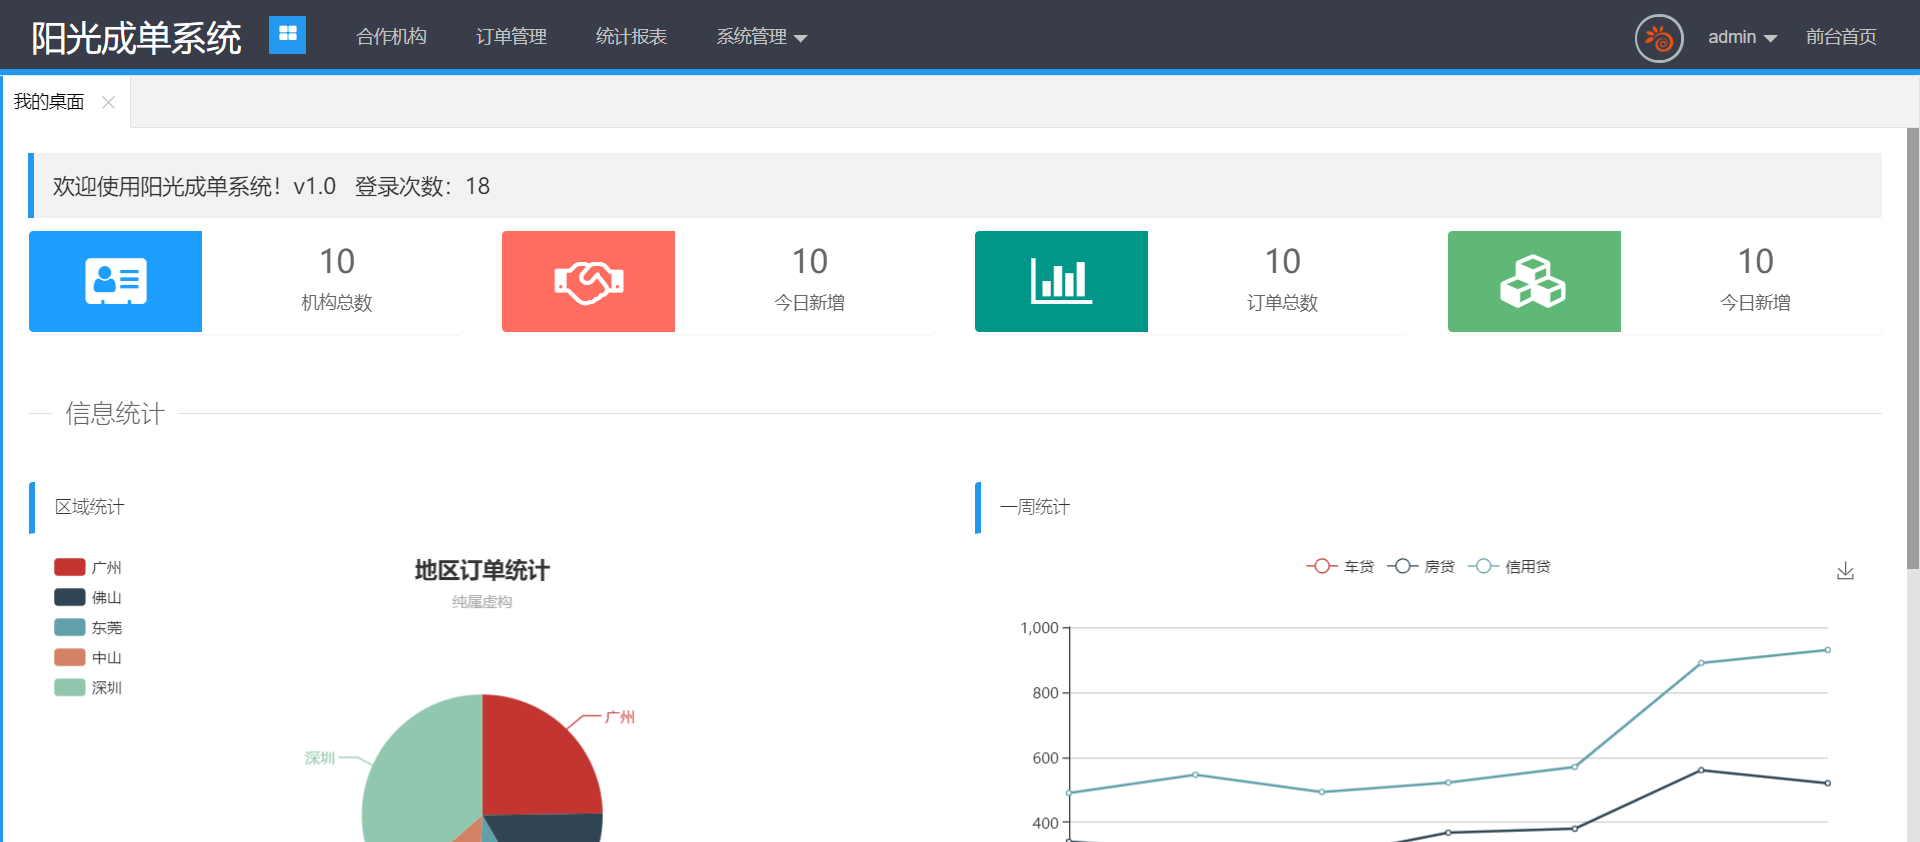Toggle the 房贷 series in legend

coord(1421,567)
